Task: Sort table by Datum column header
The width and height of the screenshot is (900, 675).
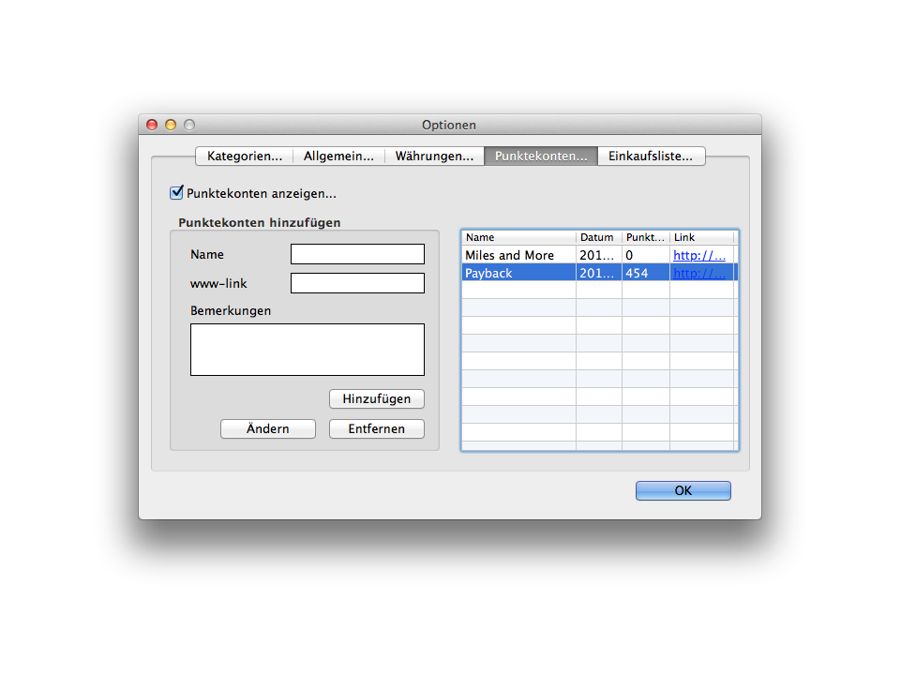Action: [598, 237]
